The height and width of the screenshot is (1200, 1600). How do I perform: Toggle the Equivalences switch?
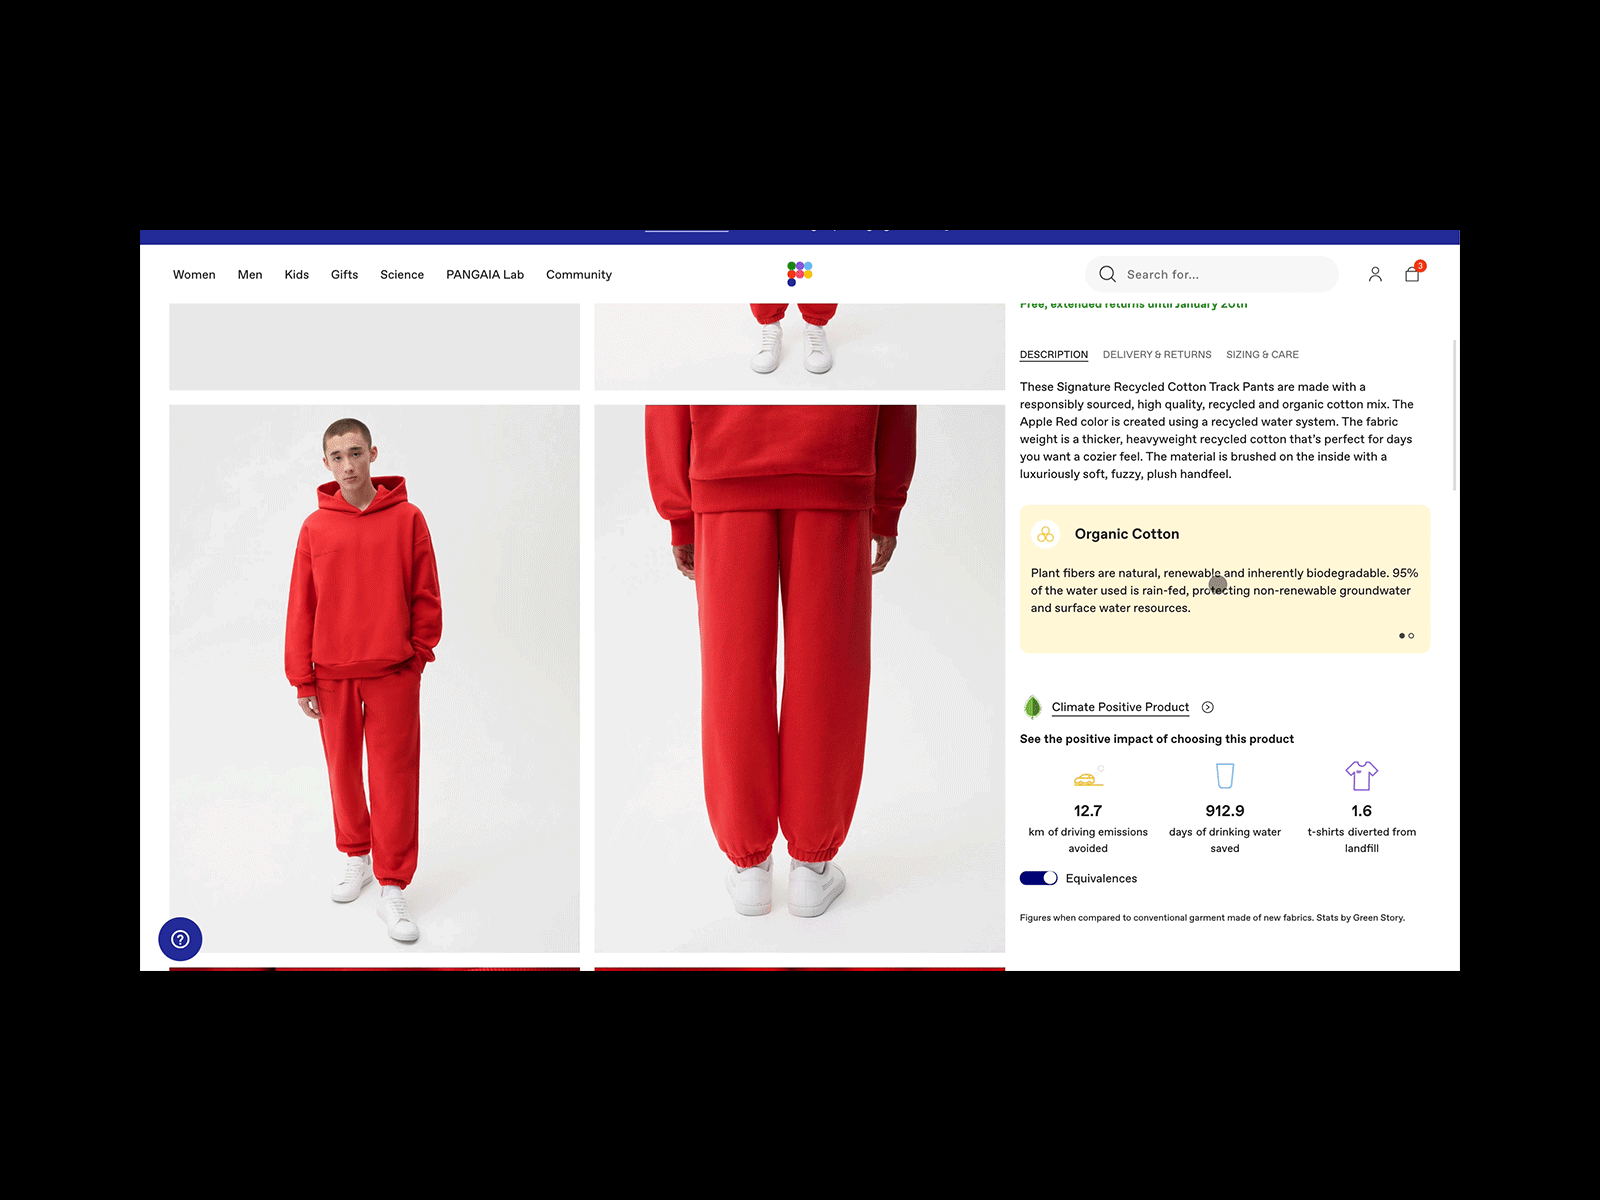point(1039,878)
